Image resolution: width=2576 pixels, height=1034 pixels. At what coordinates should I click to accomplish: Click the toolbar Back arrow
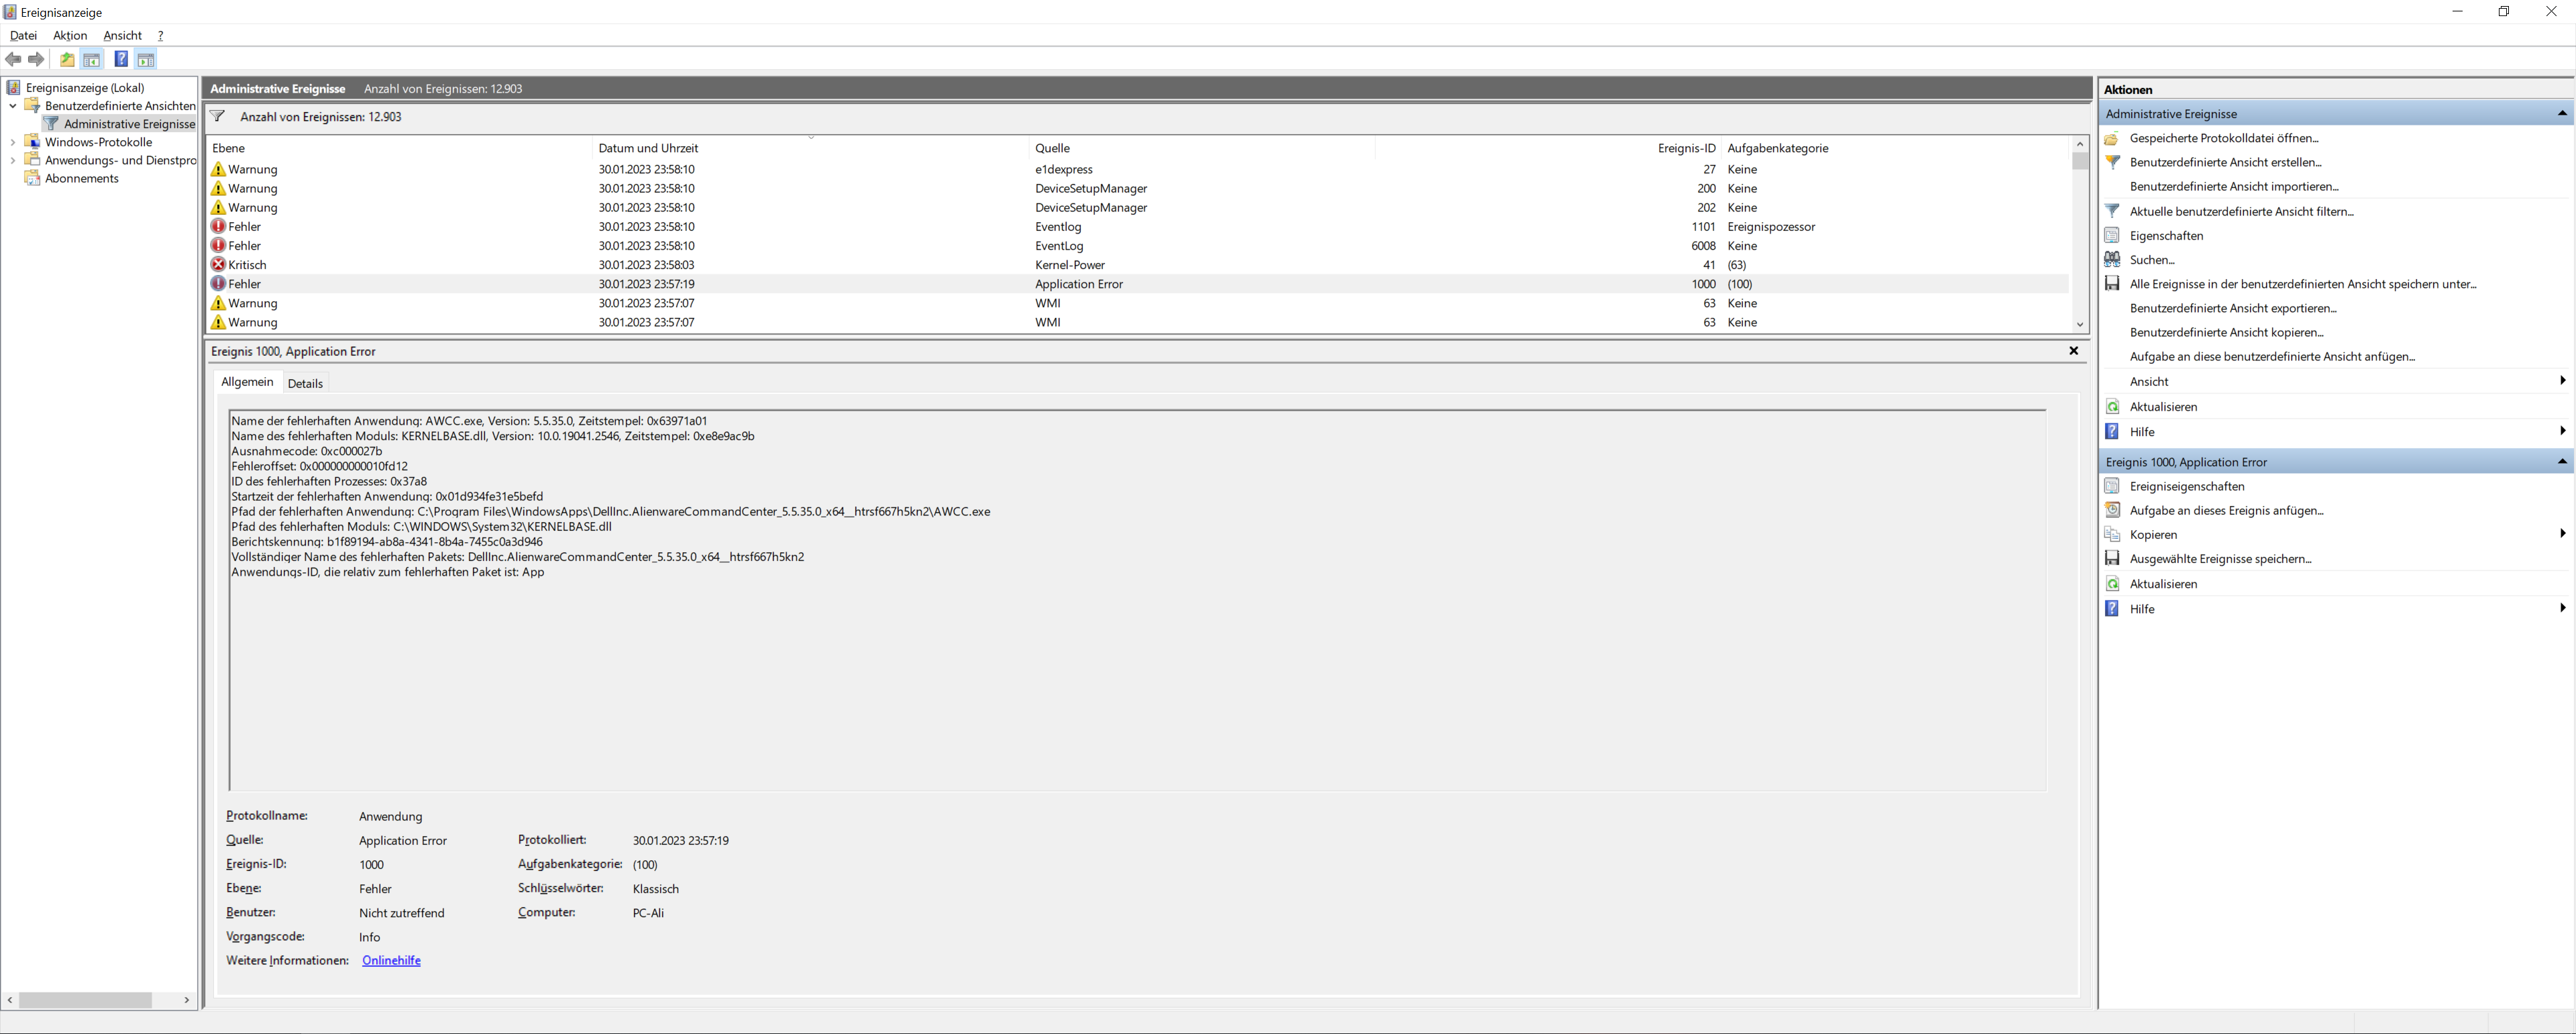tap(13, 60)
